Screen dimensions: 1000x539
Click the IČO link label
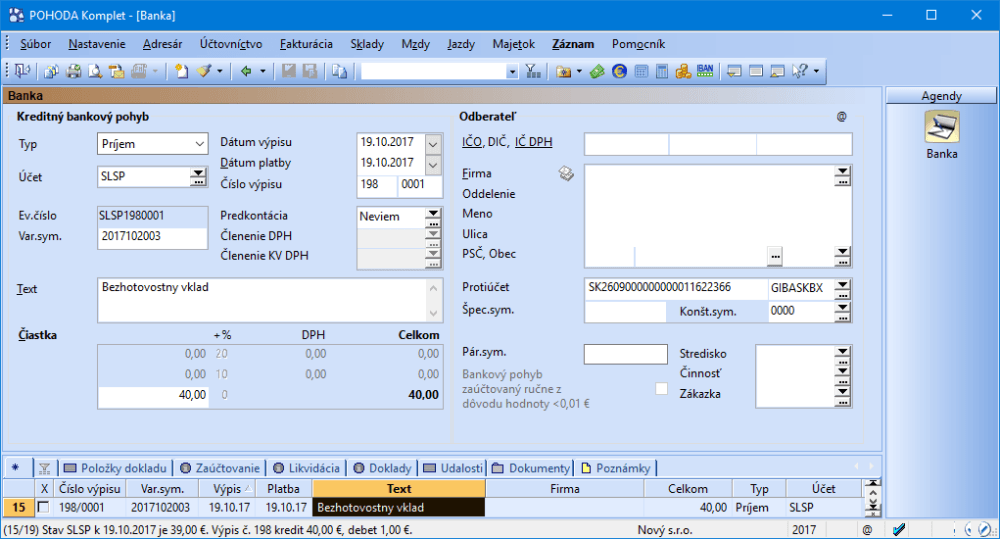[472, 142]
